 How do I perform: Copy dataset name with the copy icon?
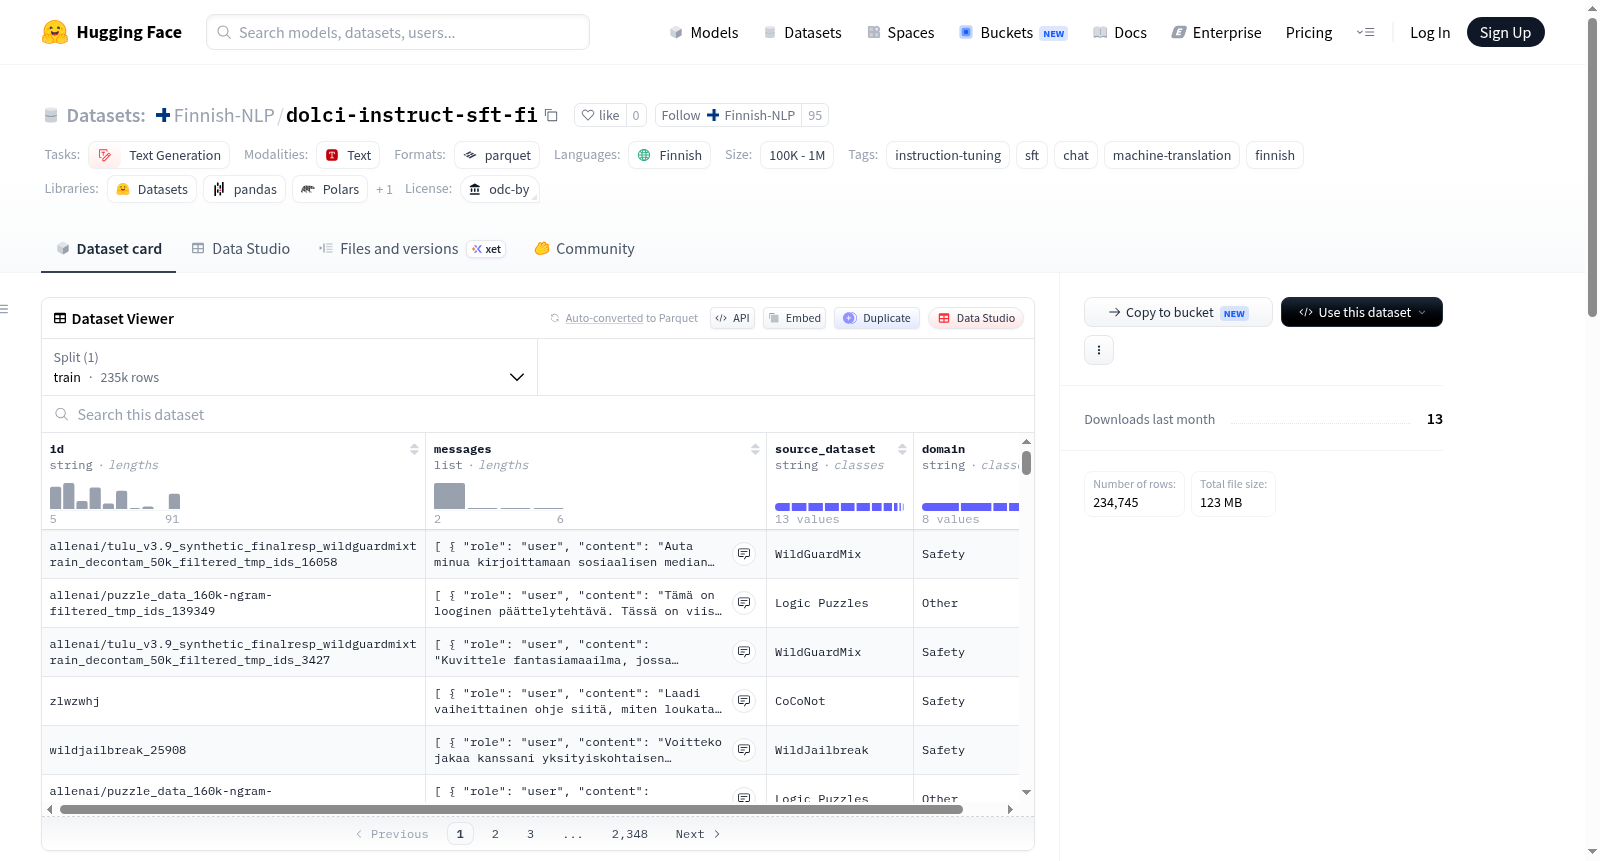[x=551, y=115]
